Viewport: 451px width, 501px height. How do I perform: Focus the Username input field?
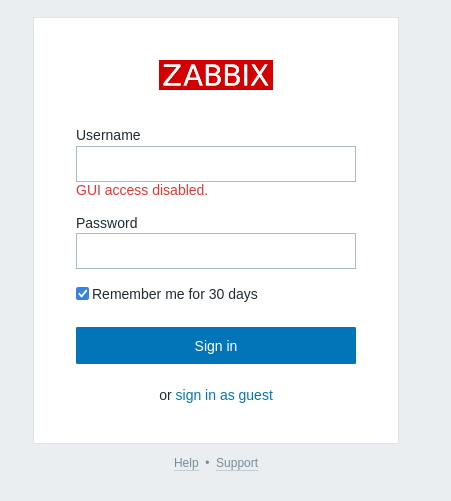click(x=216, y=164)
